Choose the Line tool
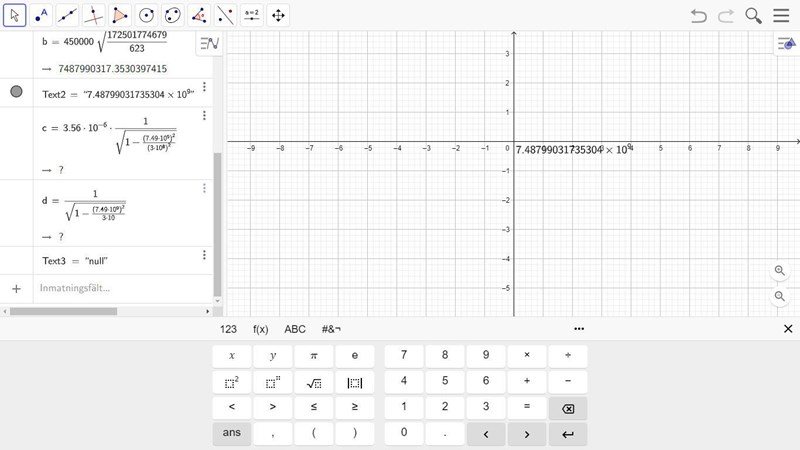This screenshot has width=800, height=450. 67,15
